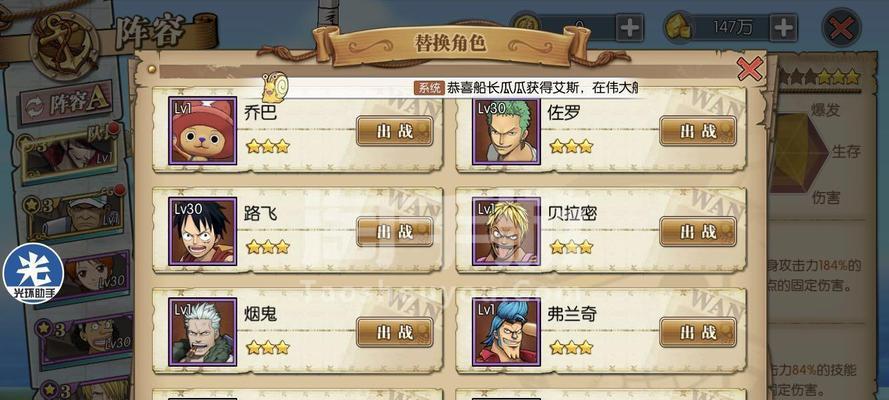Deploy 路飞 with the 出战 button
The image size is (889, 400).
pos(395,231)
